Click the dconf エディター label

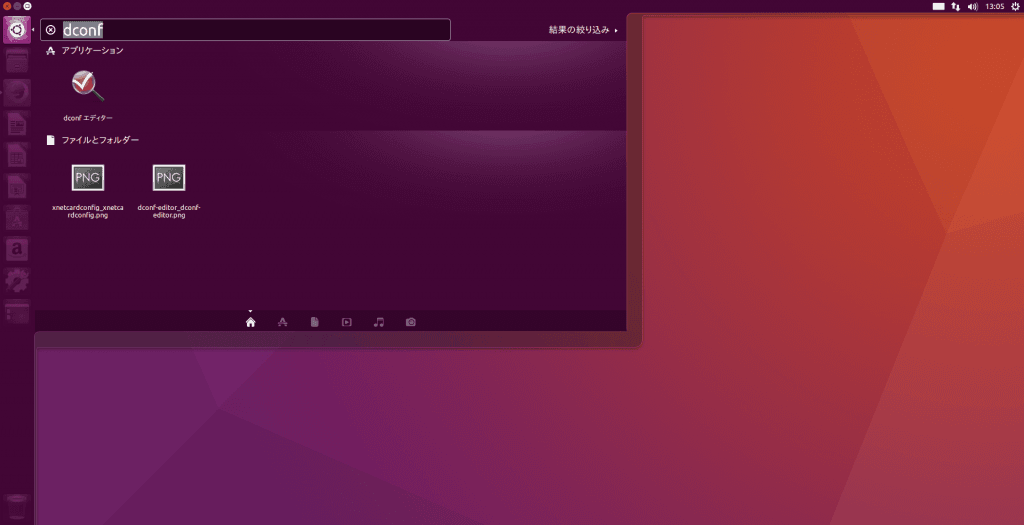(88, 118)
